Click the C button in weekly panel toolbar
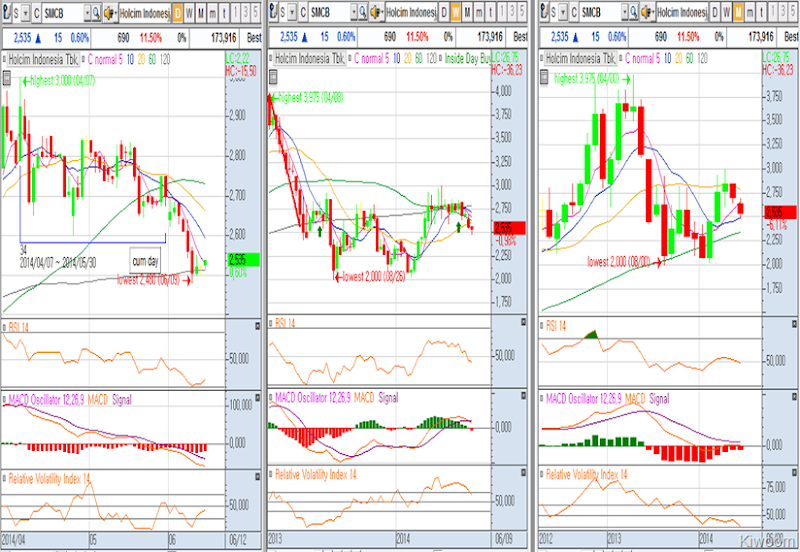This screenshot has width=800, height=552. (x=303, y=13)
